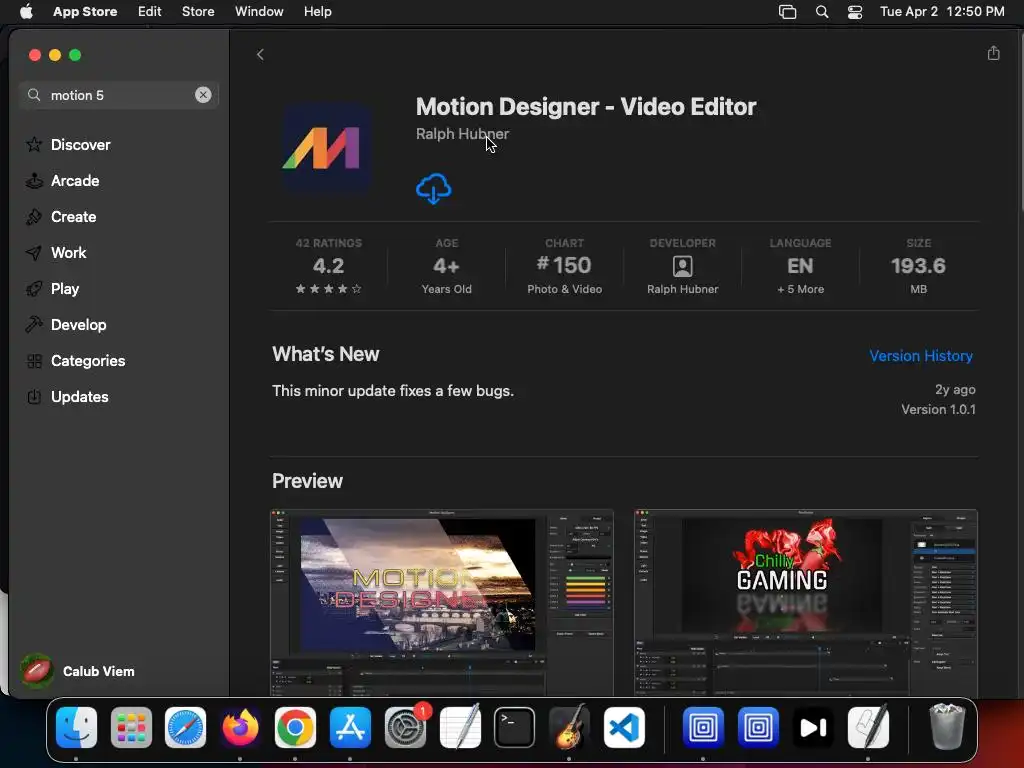Viewport: 1024px width, 768px height.
Task: Open the first Motion Designer preview screenshot
Action: tap(442, 602)
